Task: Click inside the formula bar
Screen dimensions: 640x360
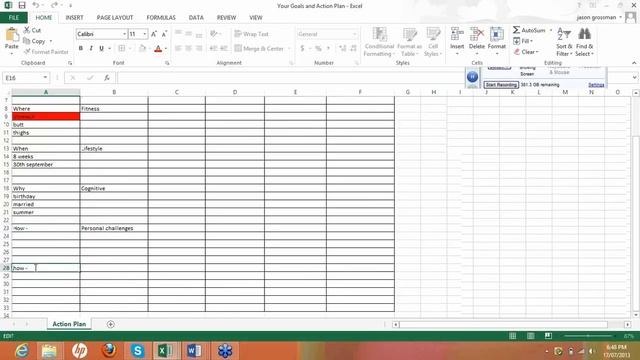Action: (x=290, y=78)
